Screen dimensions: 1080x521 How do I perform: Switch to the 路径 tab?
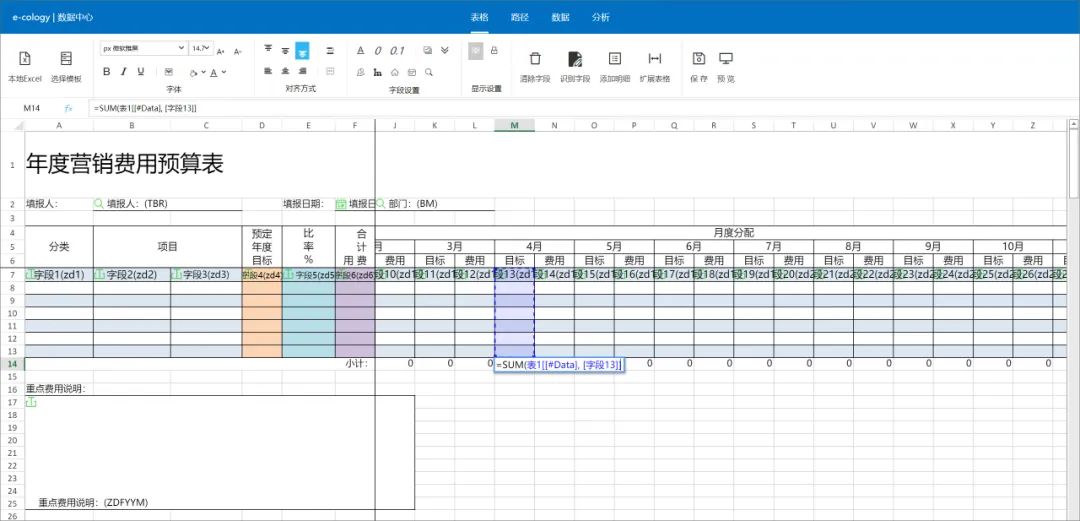tap(520, 17)
